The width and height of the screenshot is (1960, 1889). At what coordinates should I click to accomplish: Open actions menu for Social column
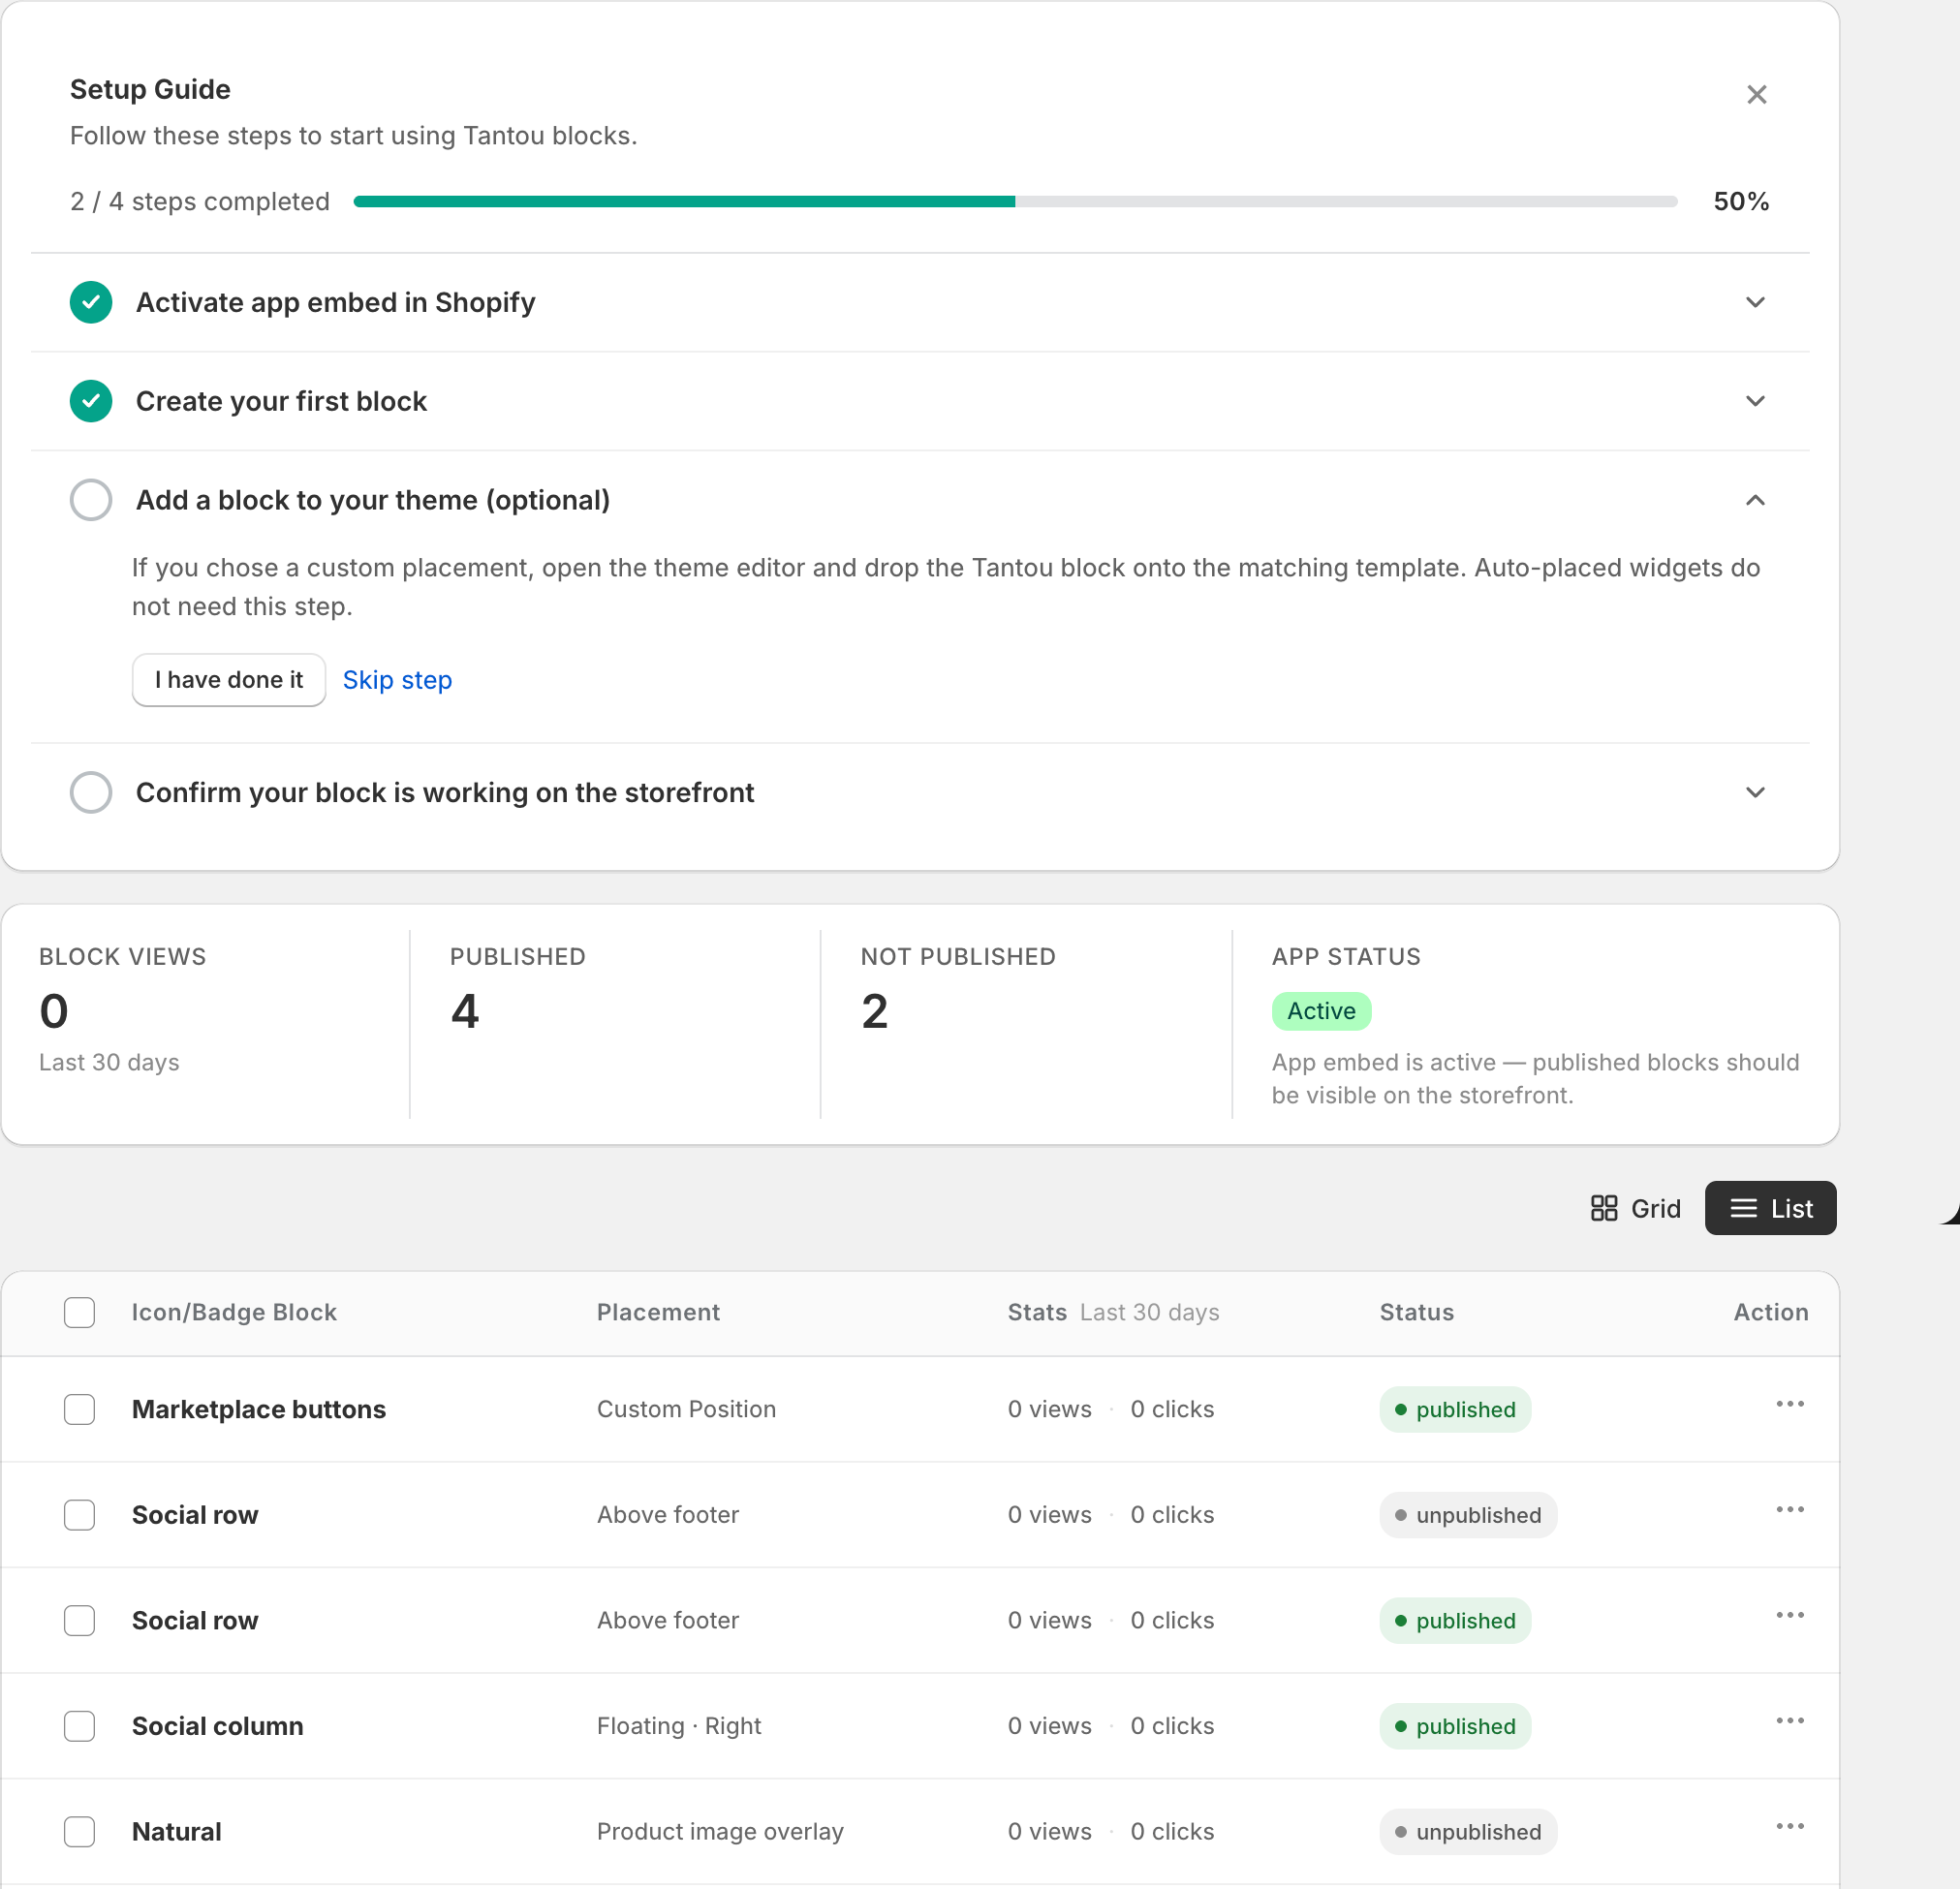point(1789,1721)
